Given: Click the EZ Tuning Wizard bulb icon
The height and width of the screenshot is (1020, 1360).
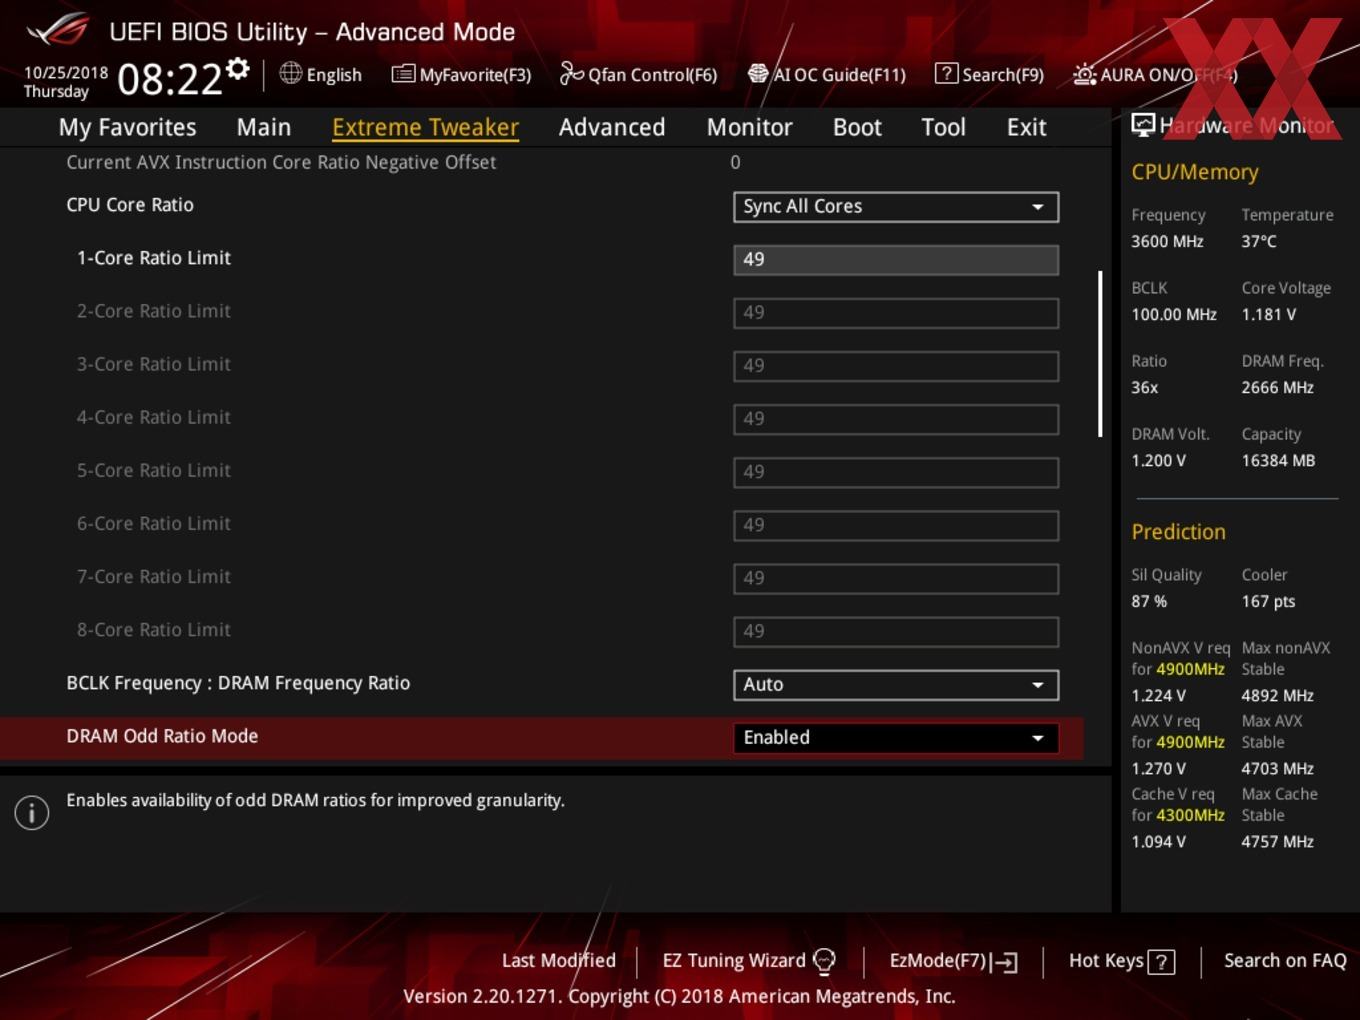Looking at the screenshot, I should pos(824,961).
